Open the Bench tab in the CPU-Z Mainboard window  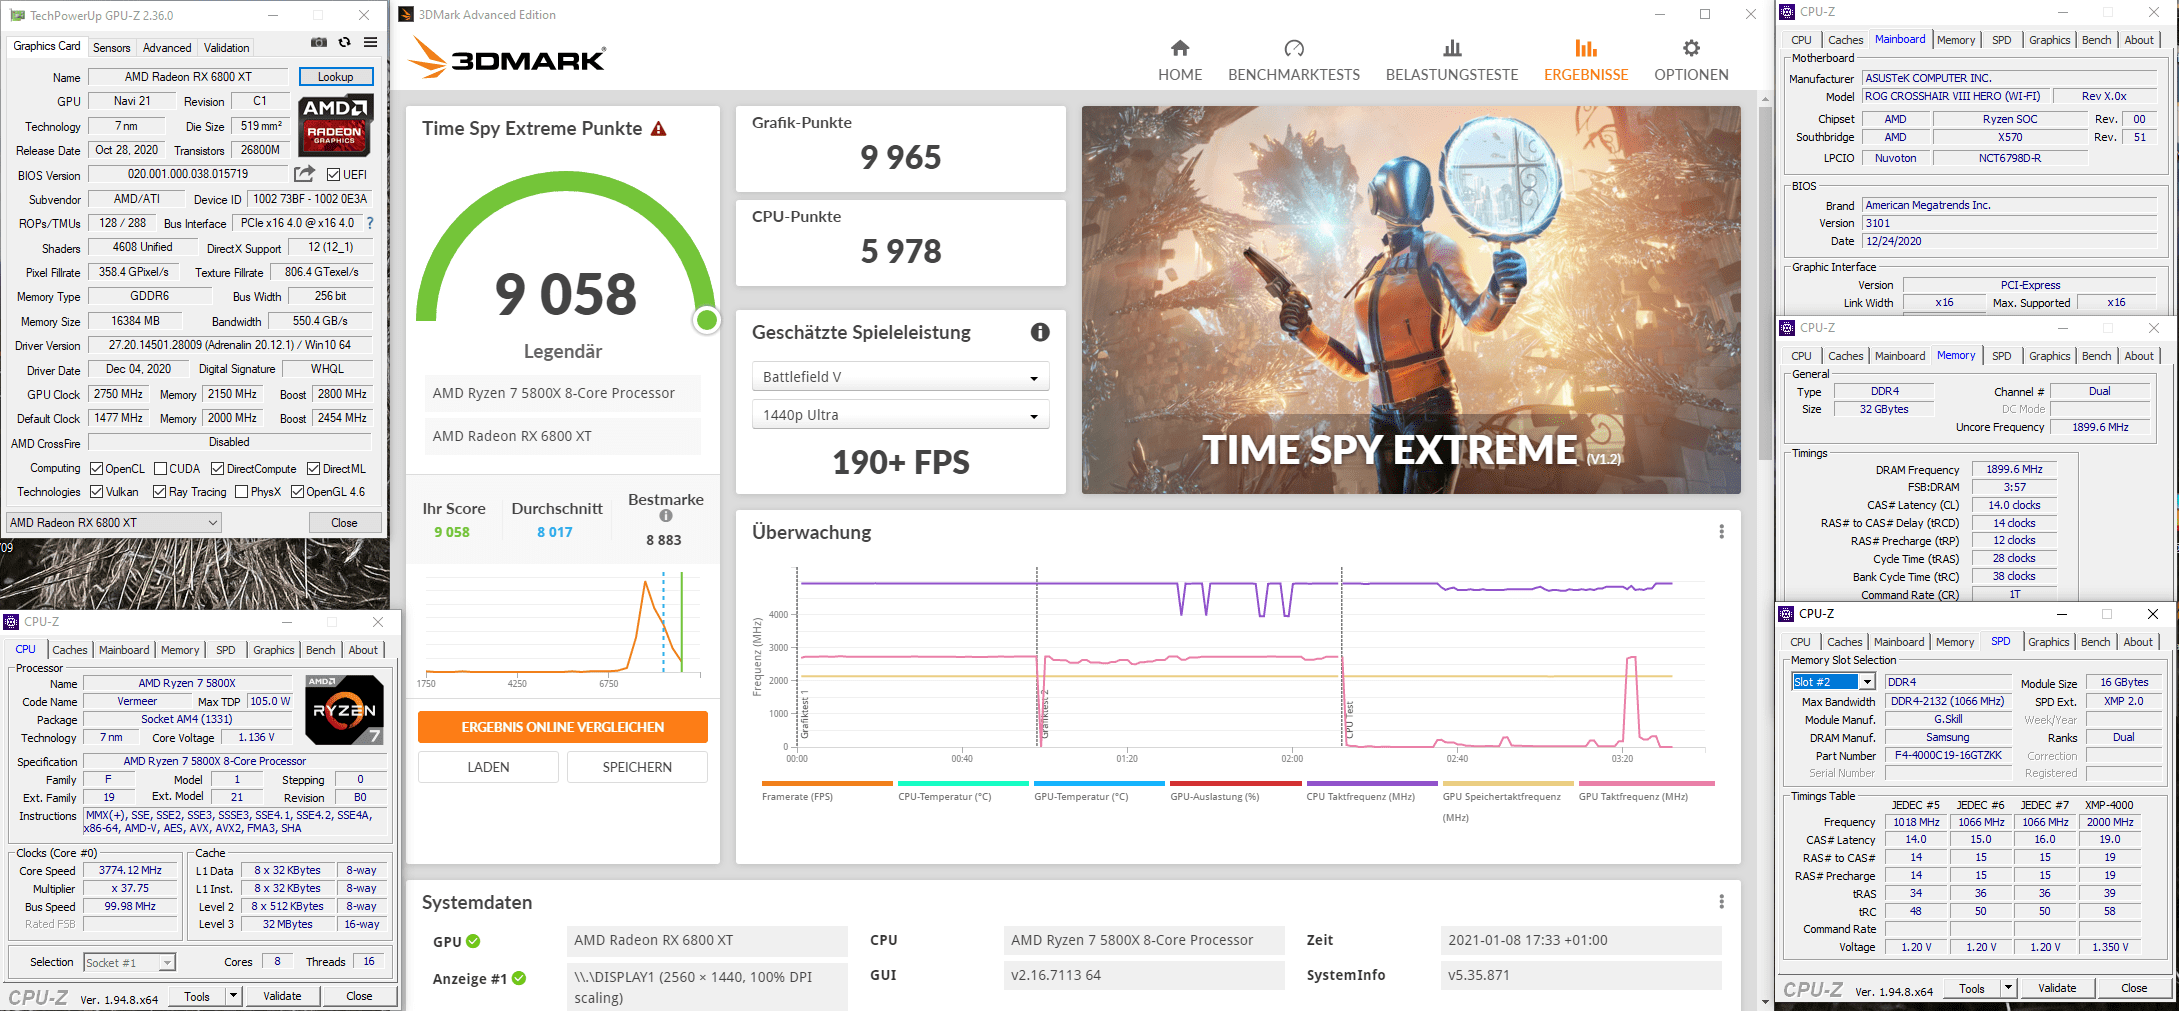2097,40
